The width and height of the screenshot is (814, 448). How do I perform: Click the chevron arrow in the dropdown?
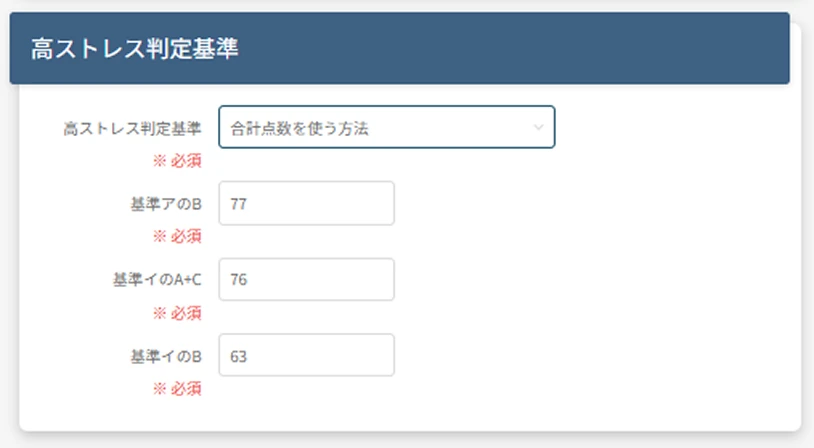pos(538,127)
